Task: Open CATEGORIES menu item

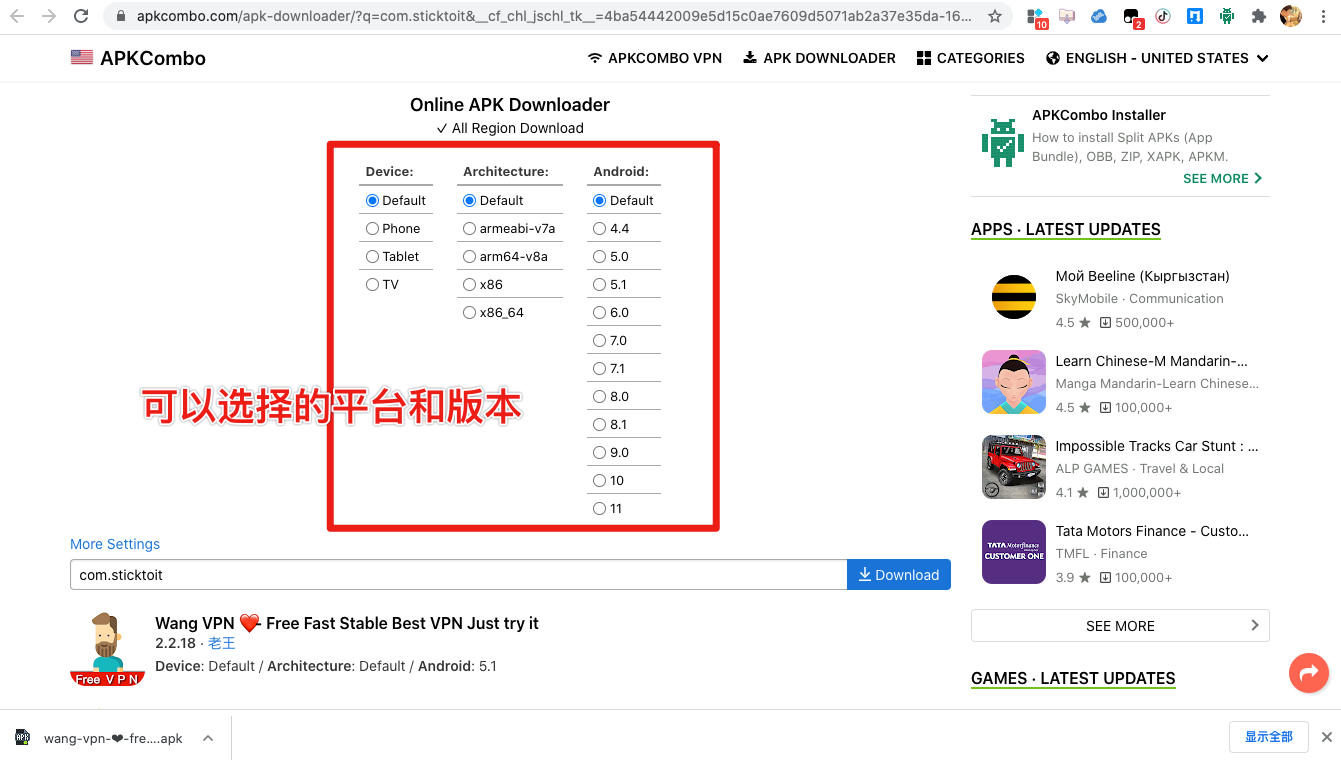Action: tap(971, 58)
